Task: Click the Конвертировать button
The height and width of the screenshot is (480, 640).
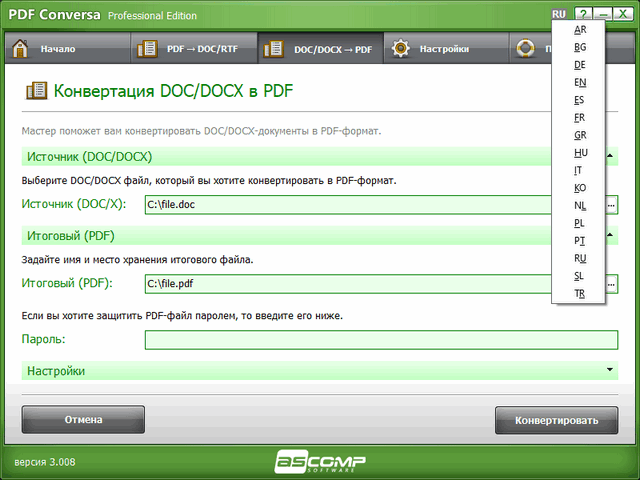Action: (556, 420)
